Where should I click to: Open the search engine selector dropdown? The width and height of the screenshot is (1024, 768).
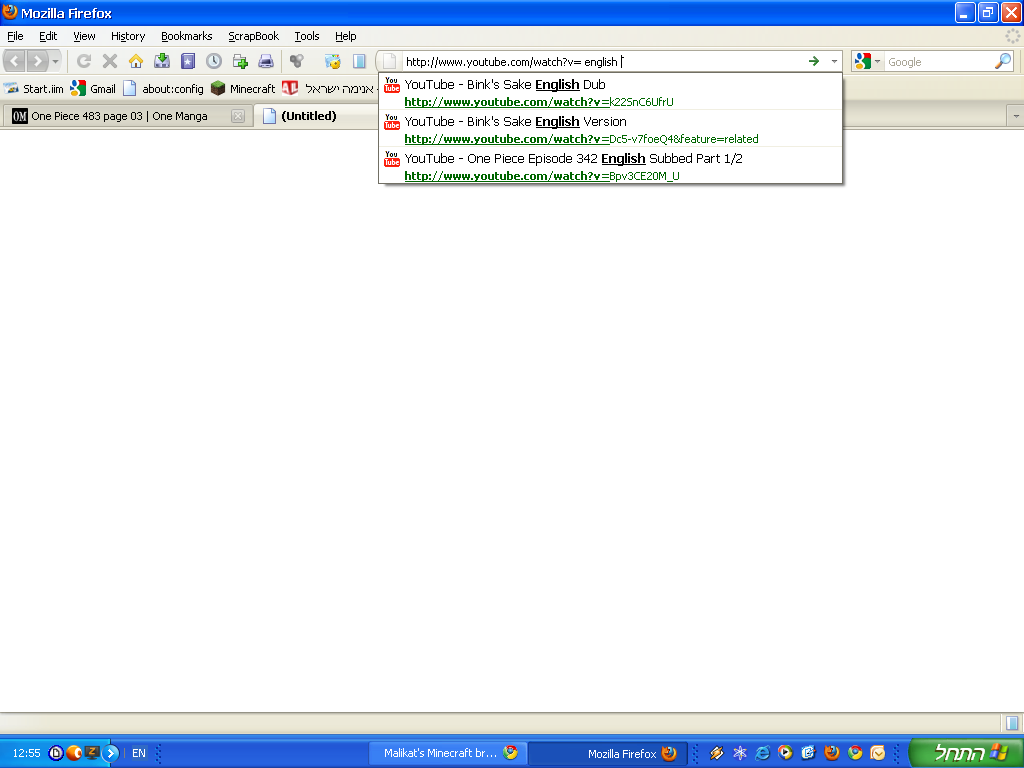867,62
